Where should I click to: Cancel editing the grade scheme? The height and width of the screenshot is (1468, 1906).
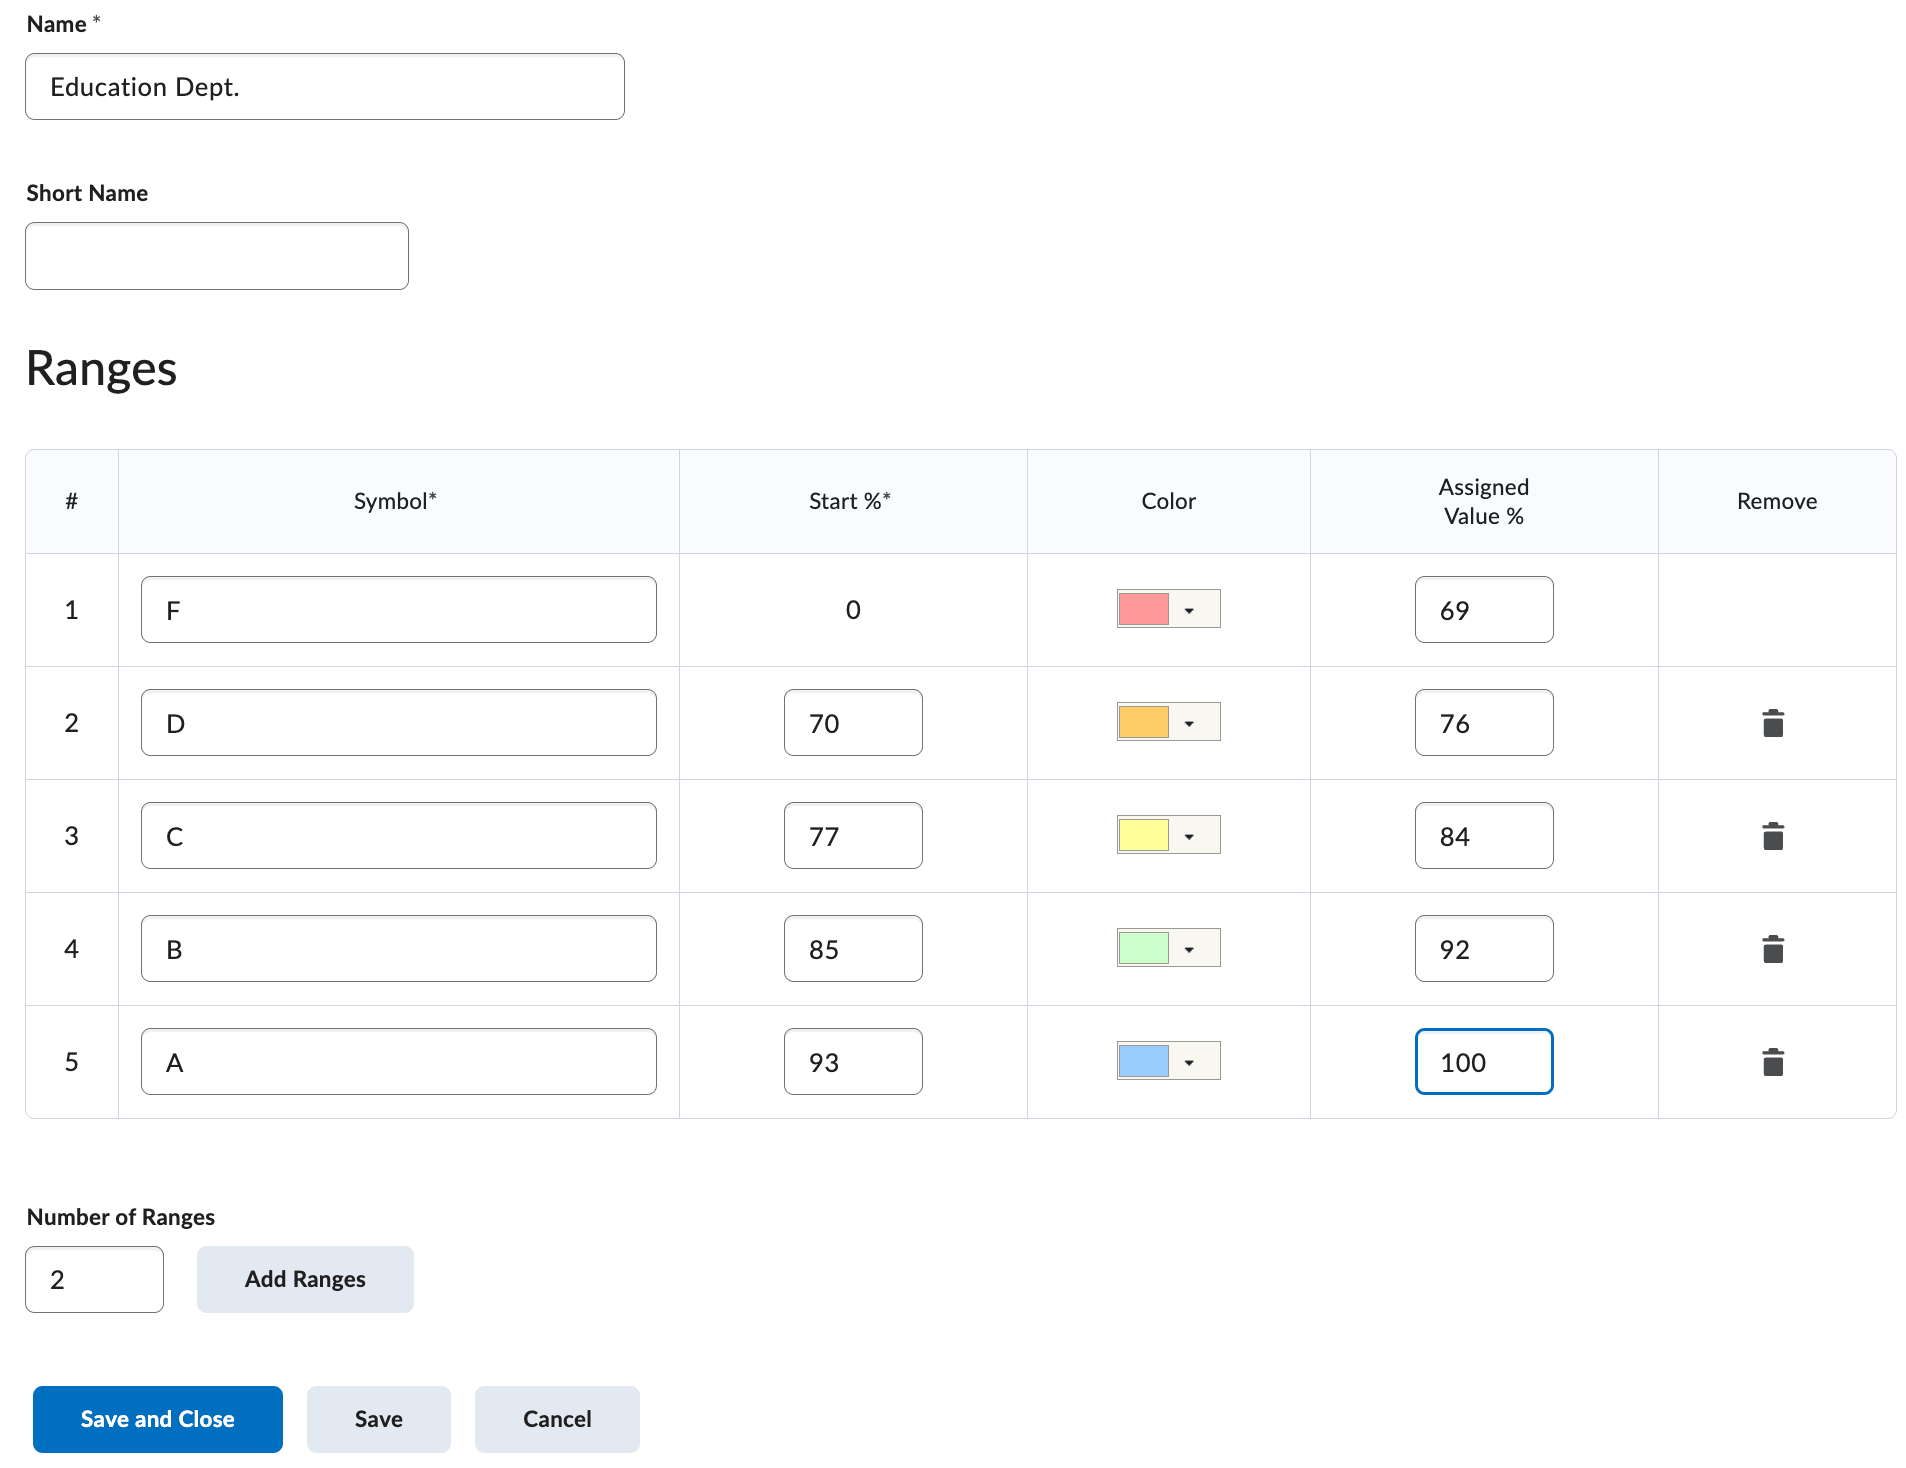click(x=557, y=1419)
